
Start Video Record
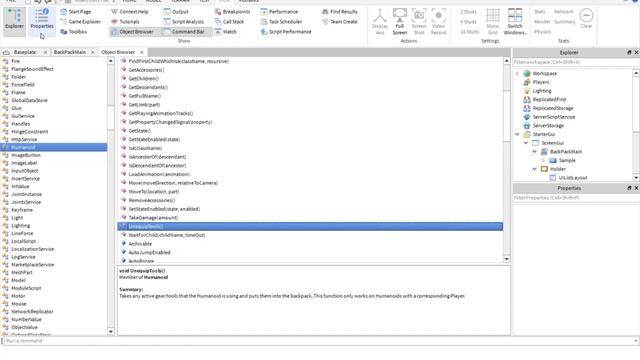pos(438,22)
